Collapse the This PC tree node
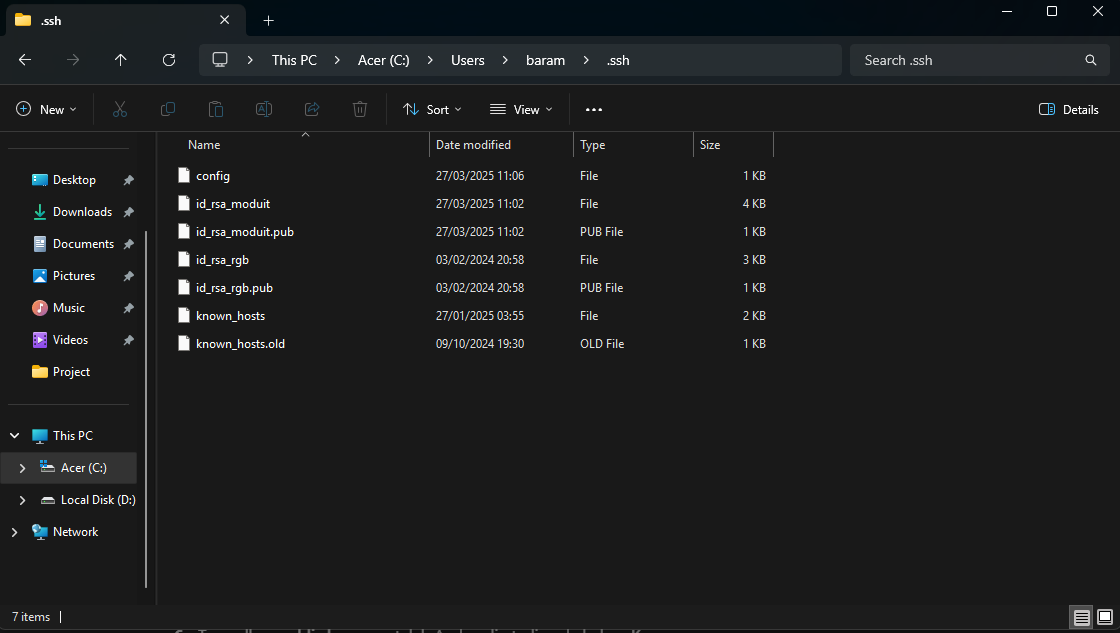This screenshot has width=1120, height=633. coord(15,436)
